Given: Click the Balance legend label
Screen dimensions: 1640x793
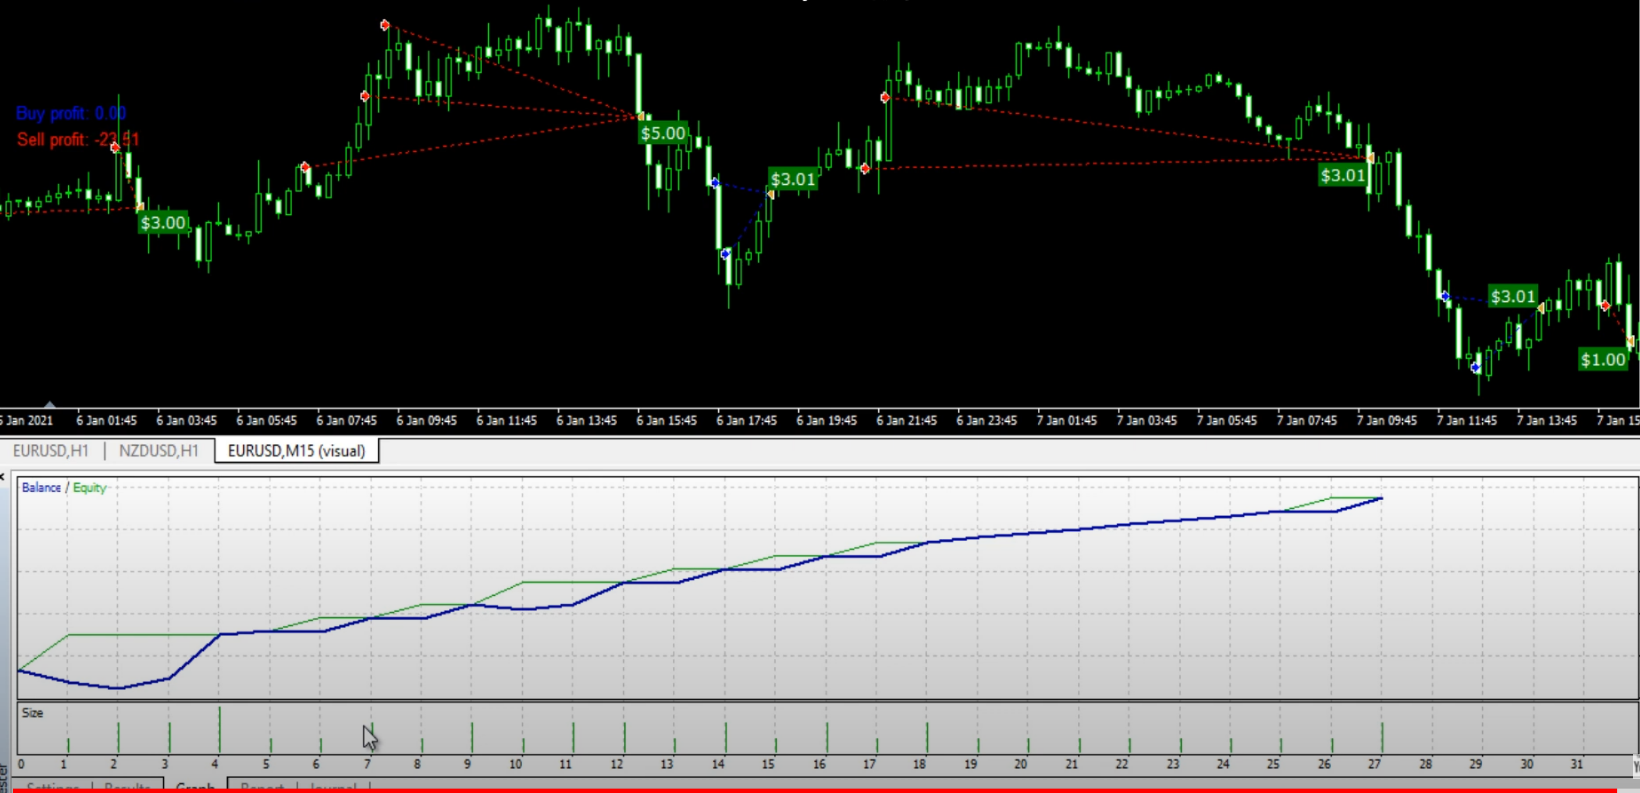Looking at the screenshot, I should (x=41, y=488).
